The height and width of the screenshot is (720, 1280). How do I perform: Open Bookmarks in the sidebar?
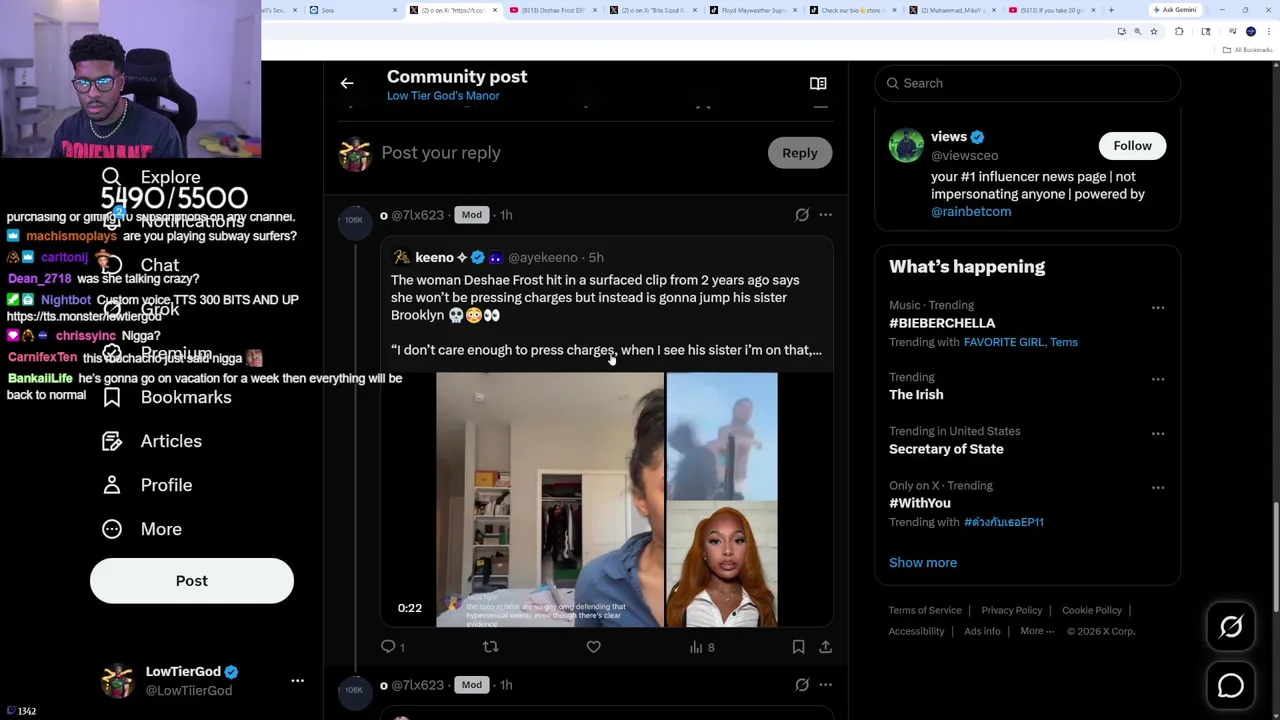(x=166, y=397)
